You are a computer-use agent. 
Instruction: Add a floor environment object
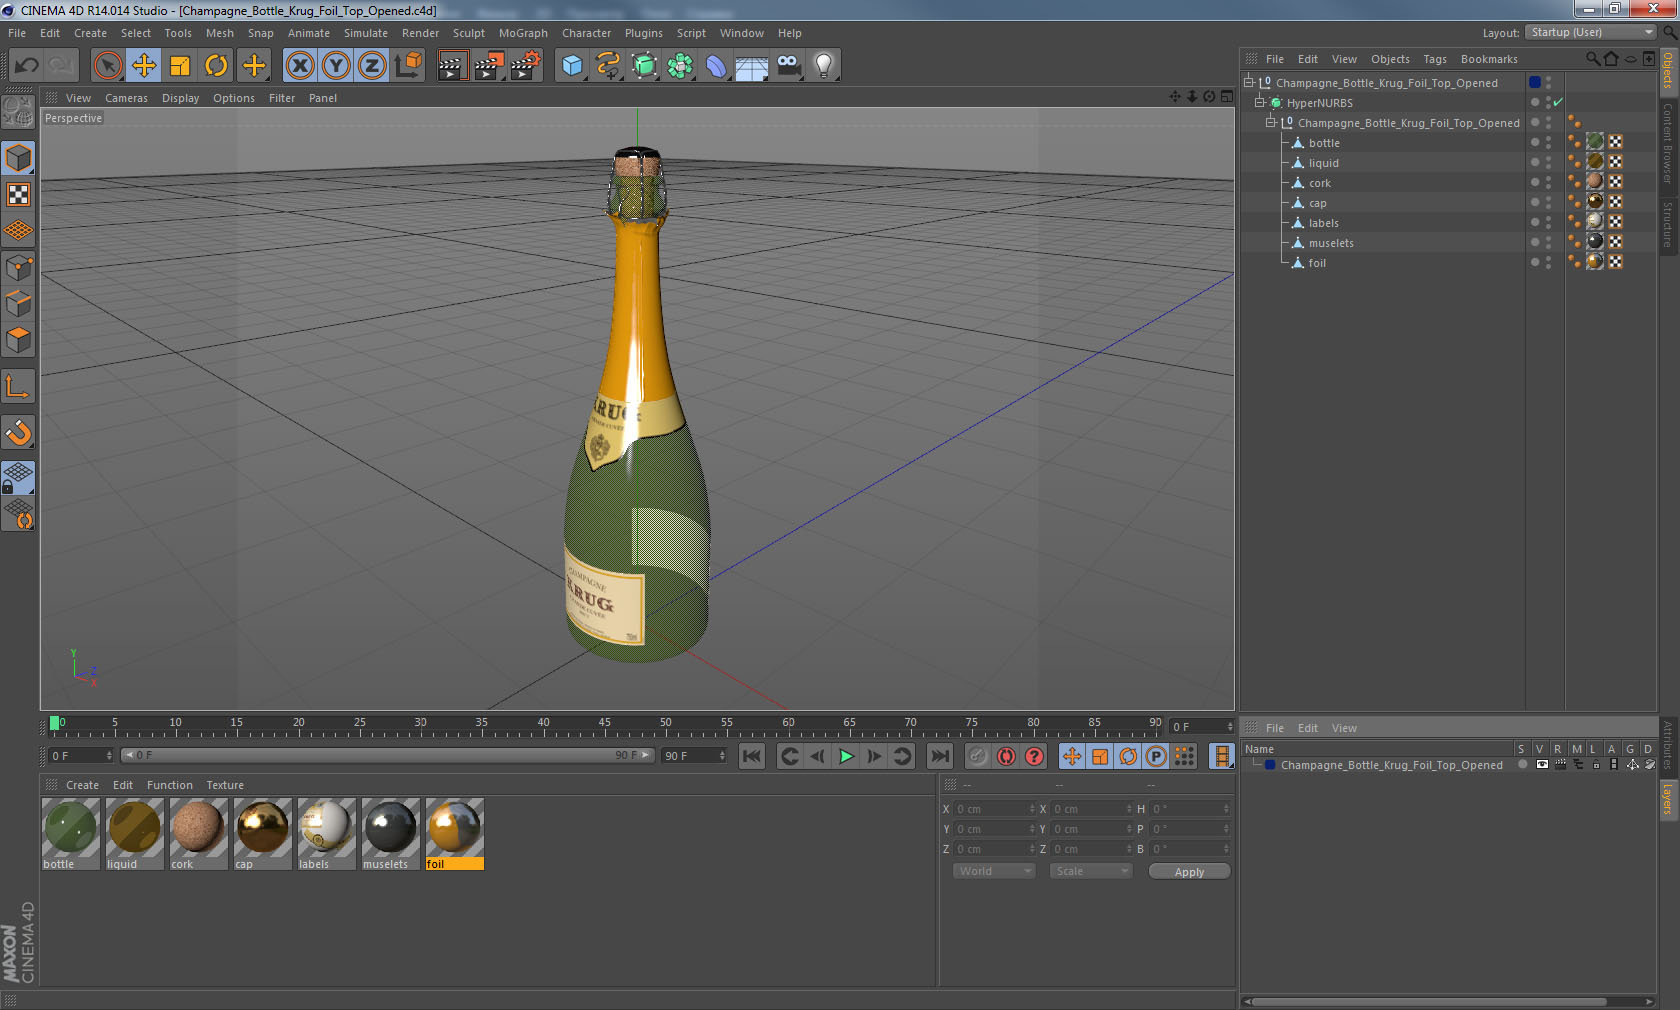[752, 66]
